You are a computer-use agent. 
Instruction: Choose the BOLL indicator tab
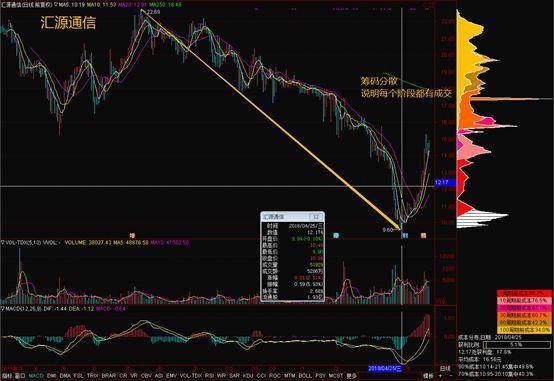point(305,376)
